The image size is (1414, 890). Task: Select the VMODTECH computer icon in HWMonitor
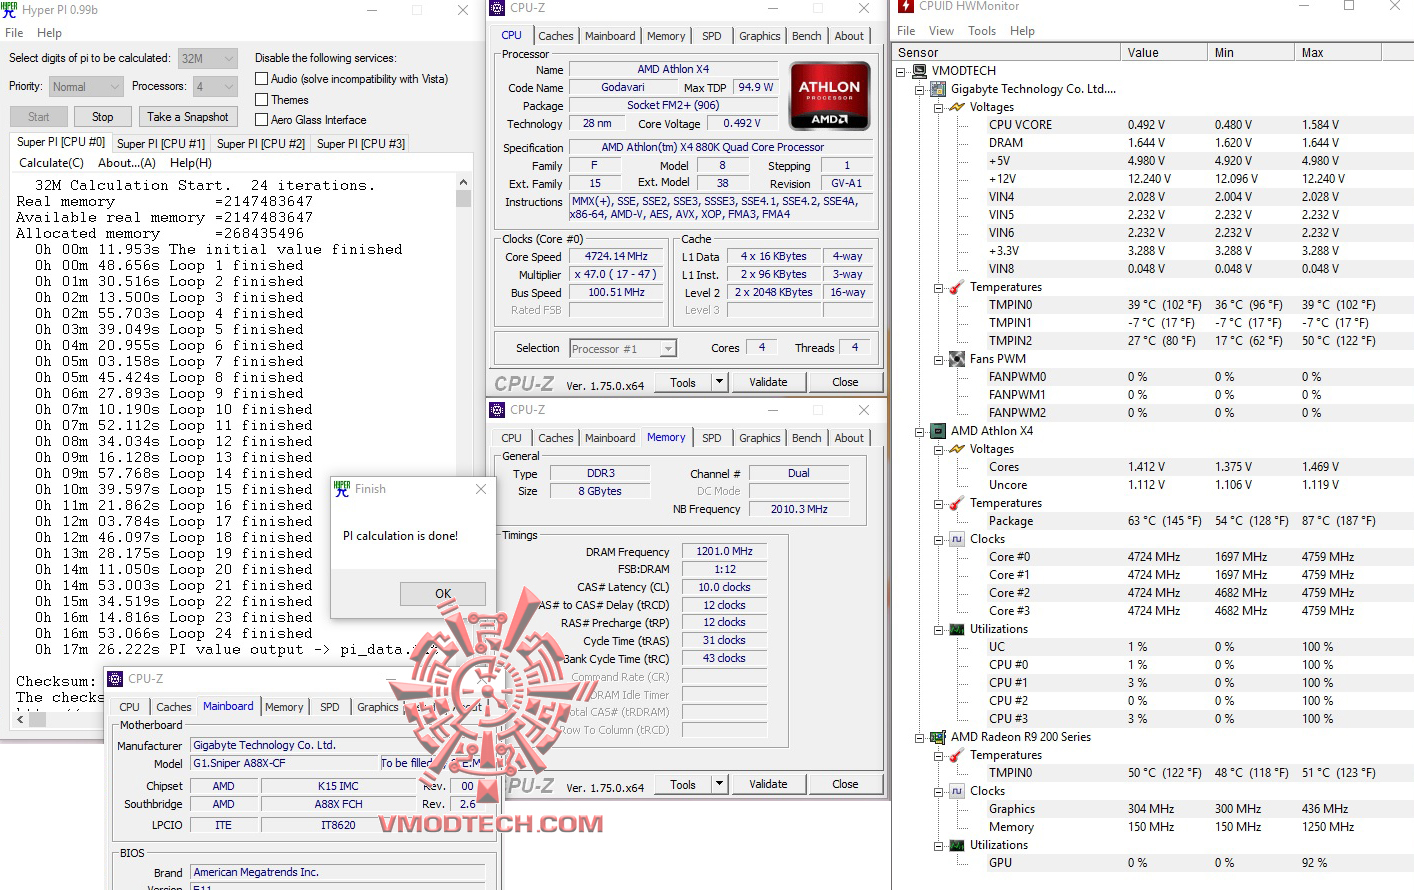click(919, 71)
